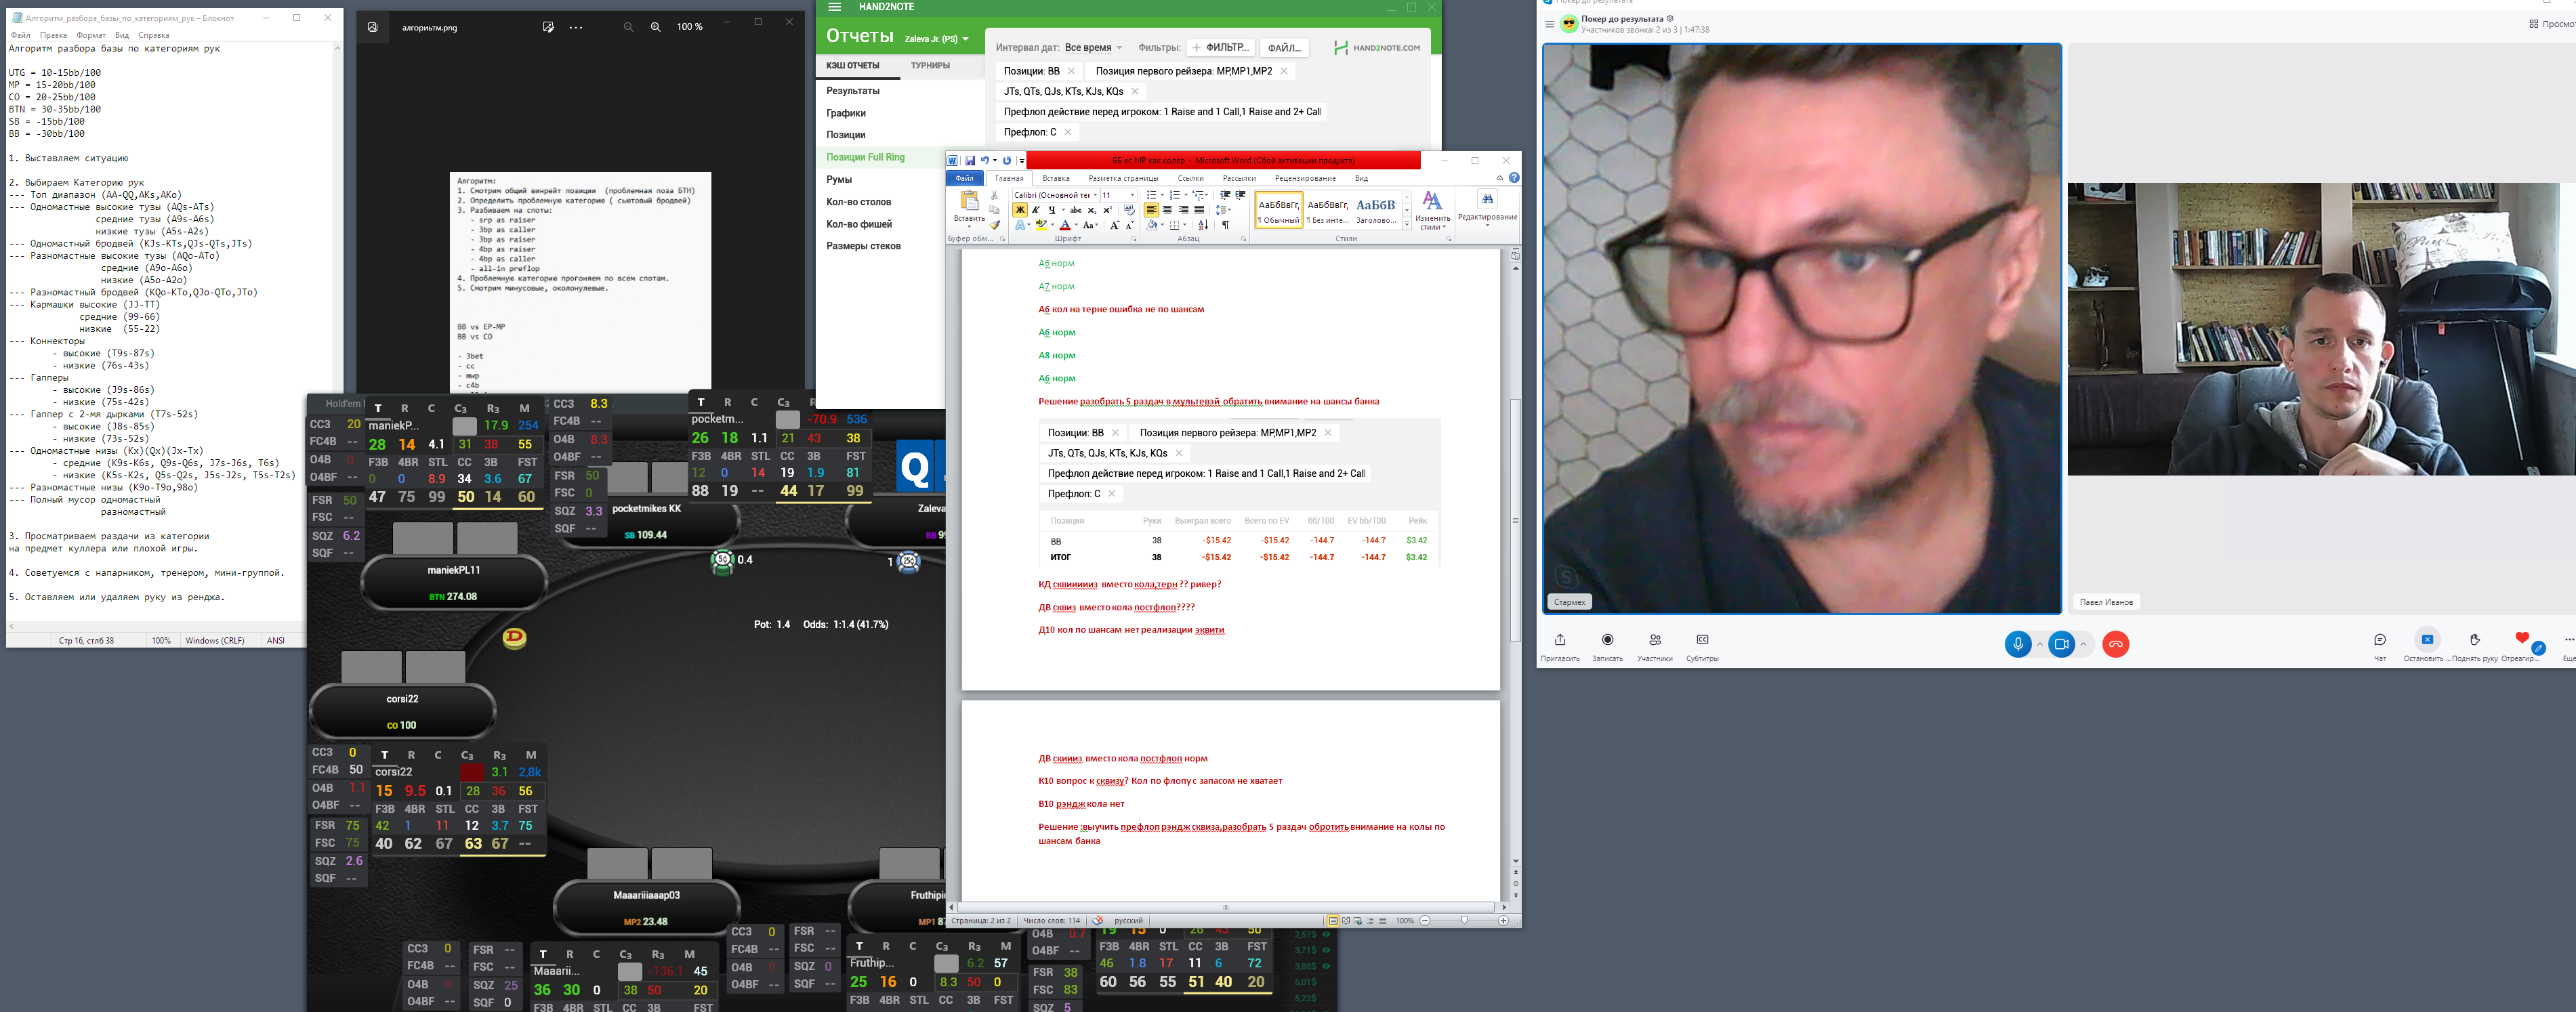The image size is (2576, 1012).
Task: Open Румы report in Hand2Note sidebar
Action: point(839,180)
